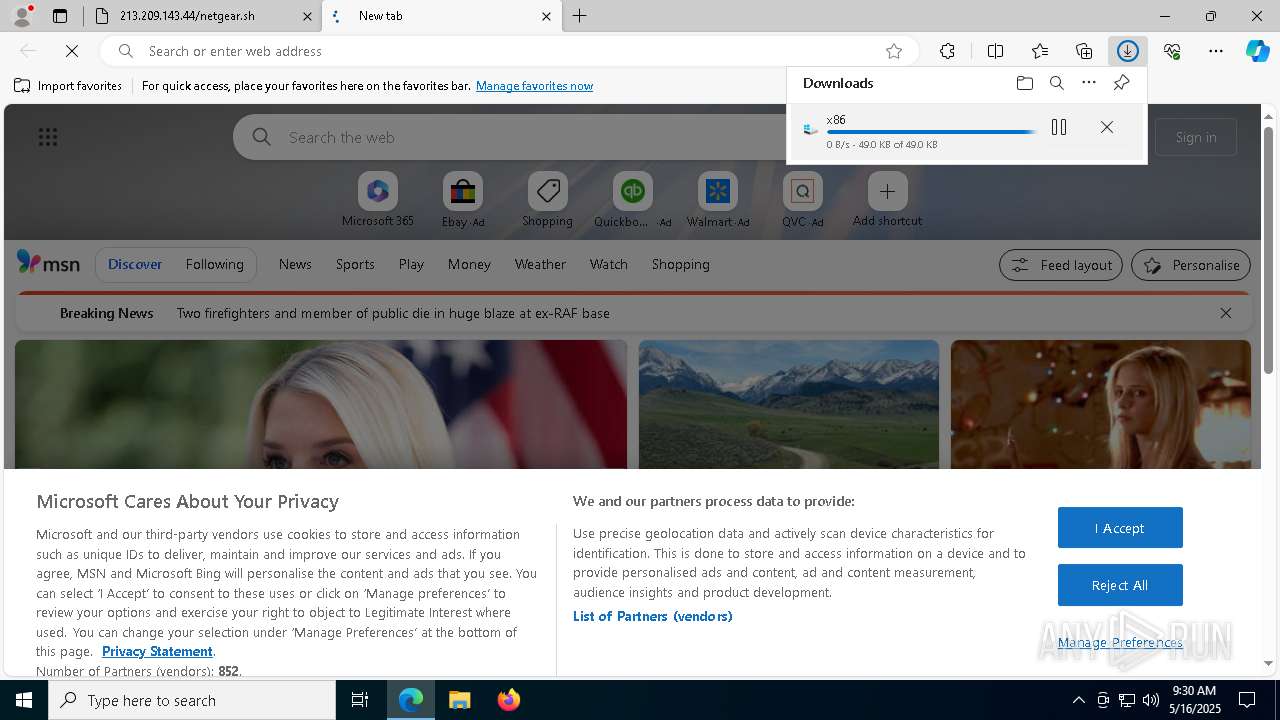Focus the address bar field
The width and height of the screenshot is (1280, 720).
click(x=510, y=51)
